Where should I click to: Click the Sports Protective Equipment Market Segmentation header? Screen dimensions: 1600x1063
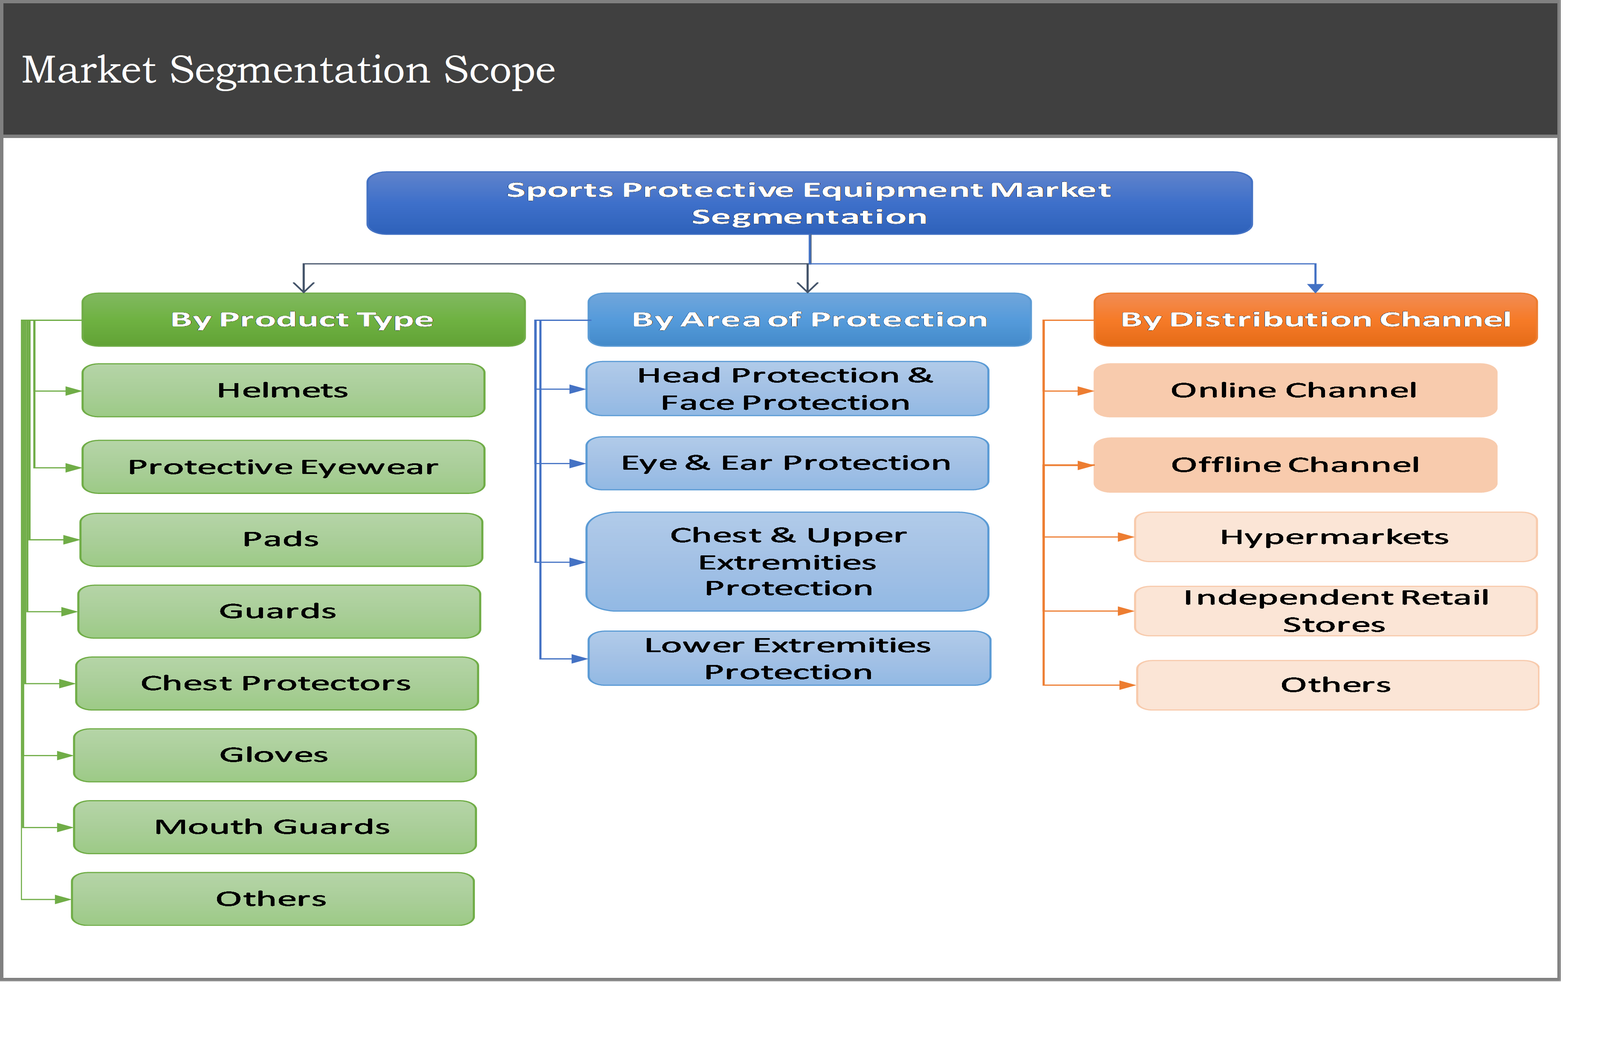[809, 202]
